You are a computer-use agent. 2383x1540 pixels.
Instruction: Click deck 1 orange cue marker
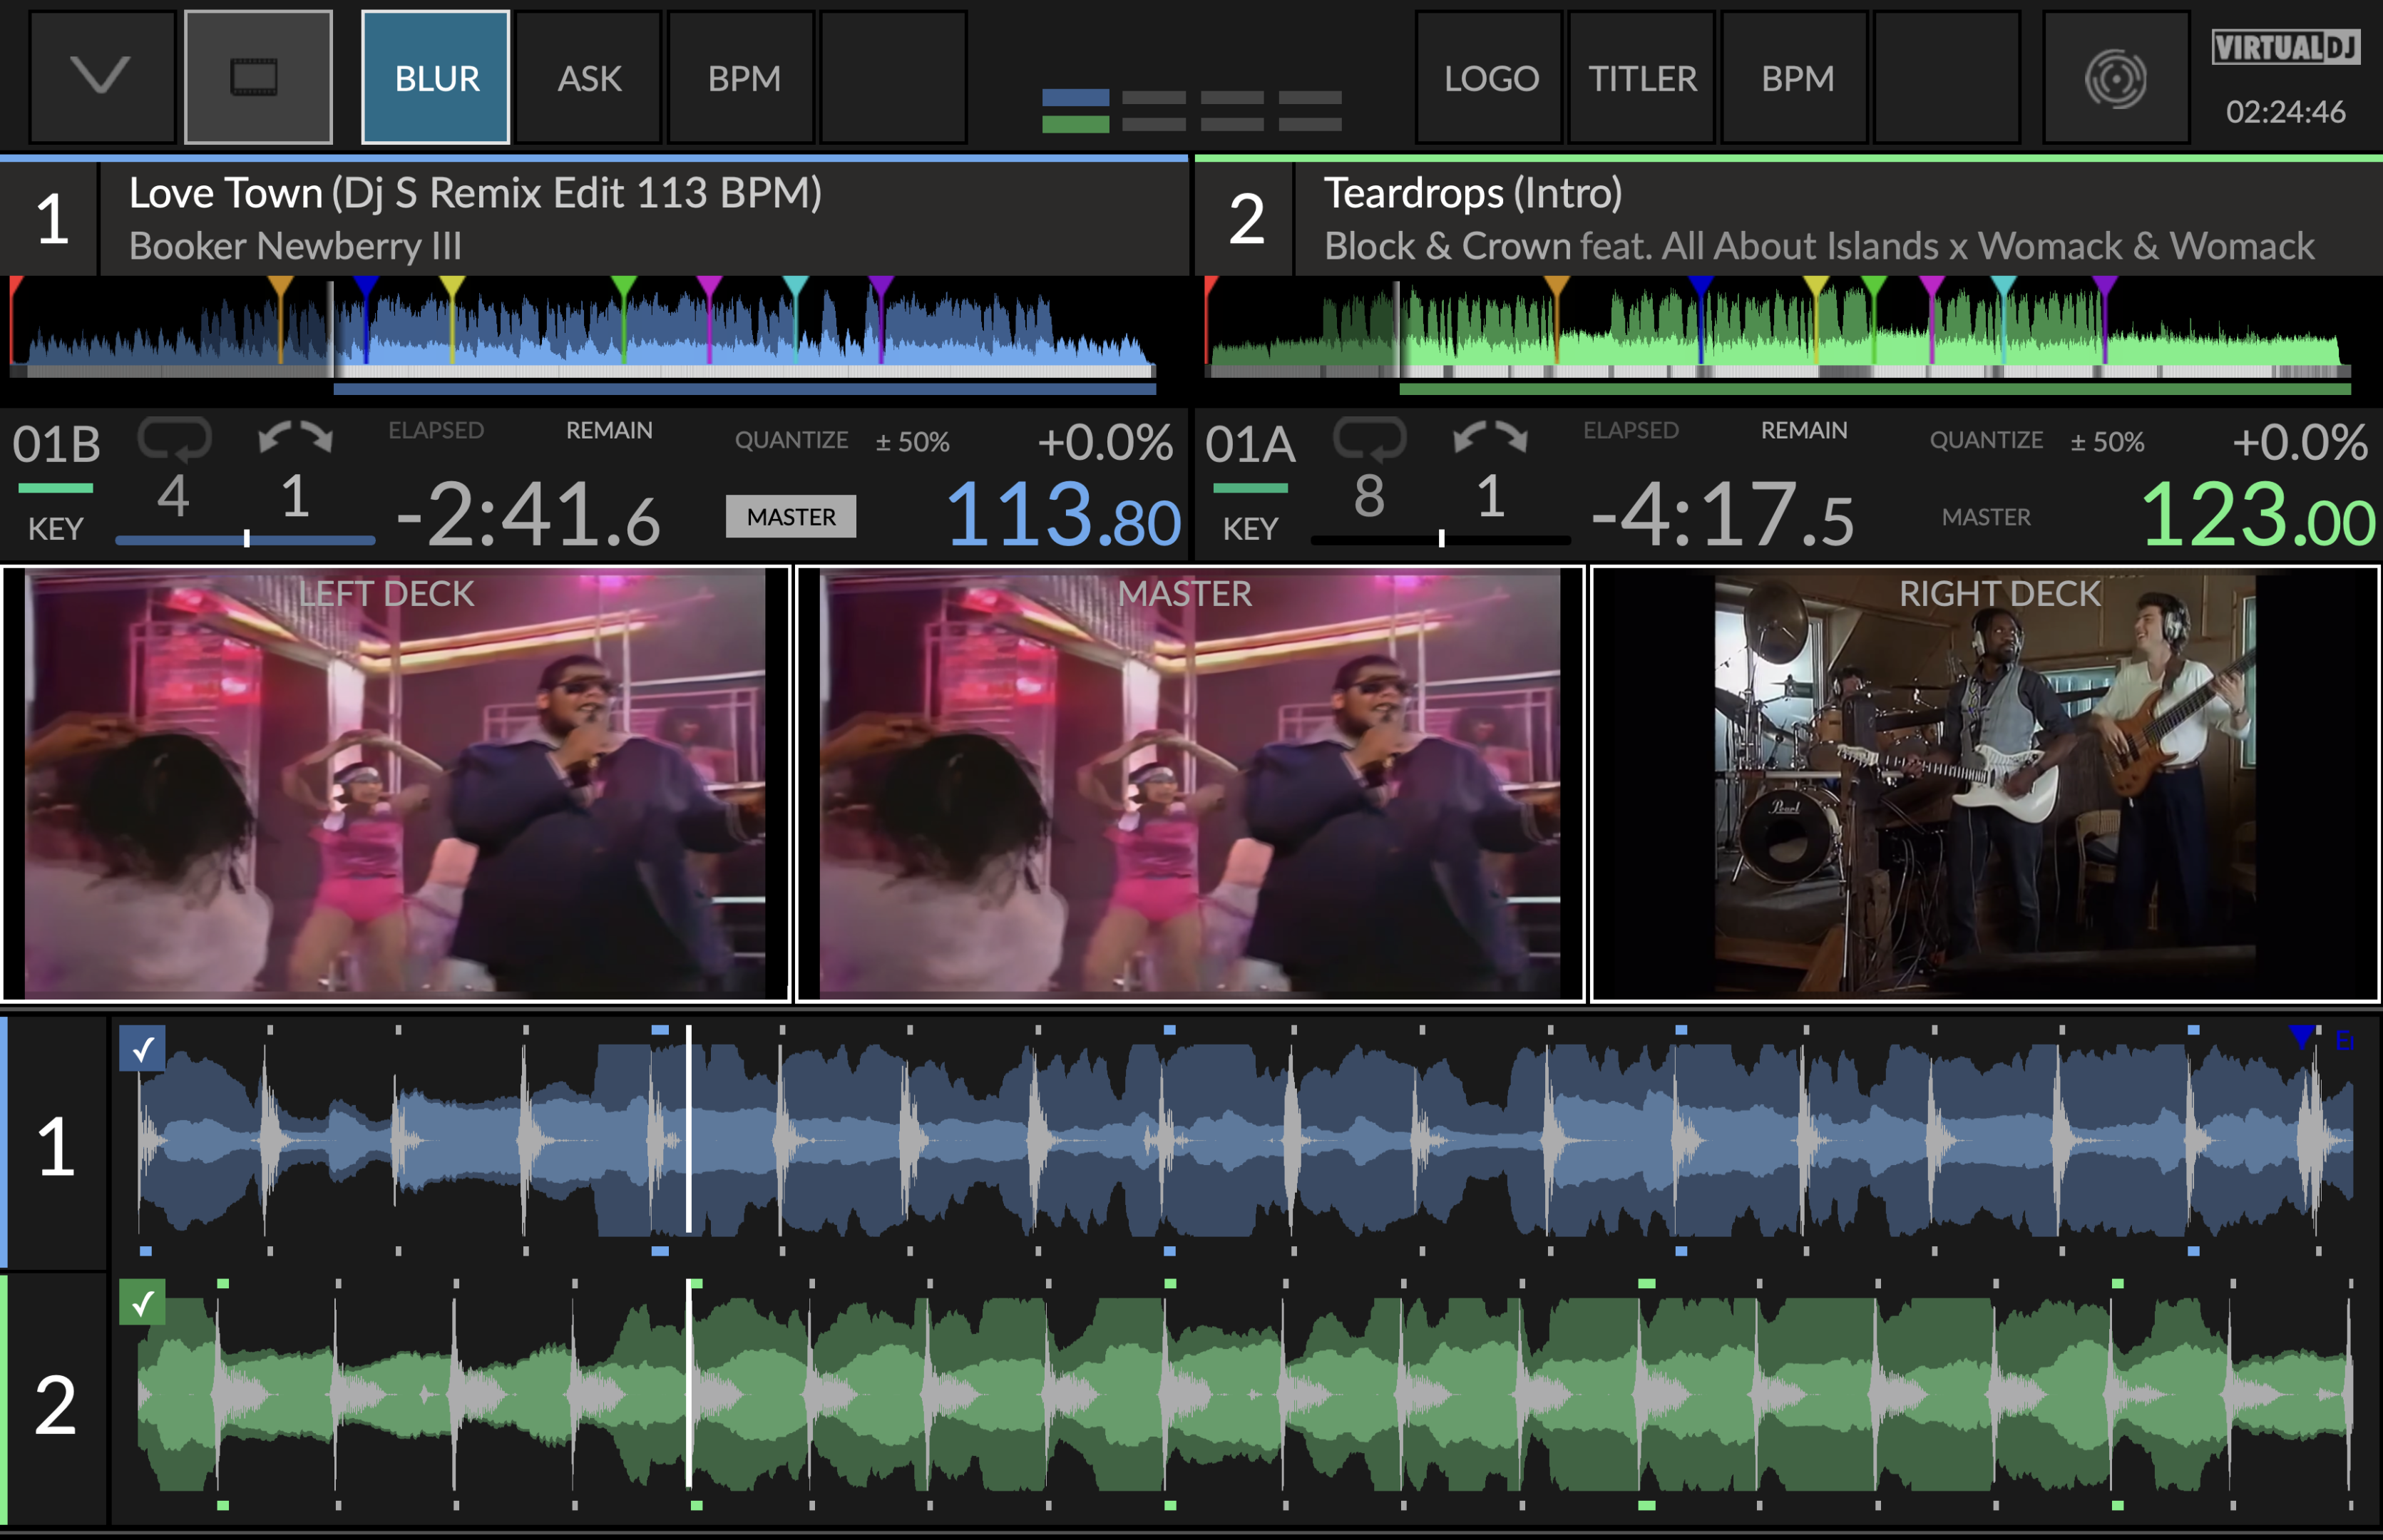(x=281, y=287)
